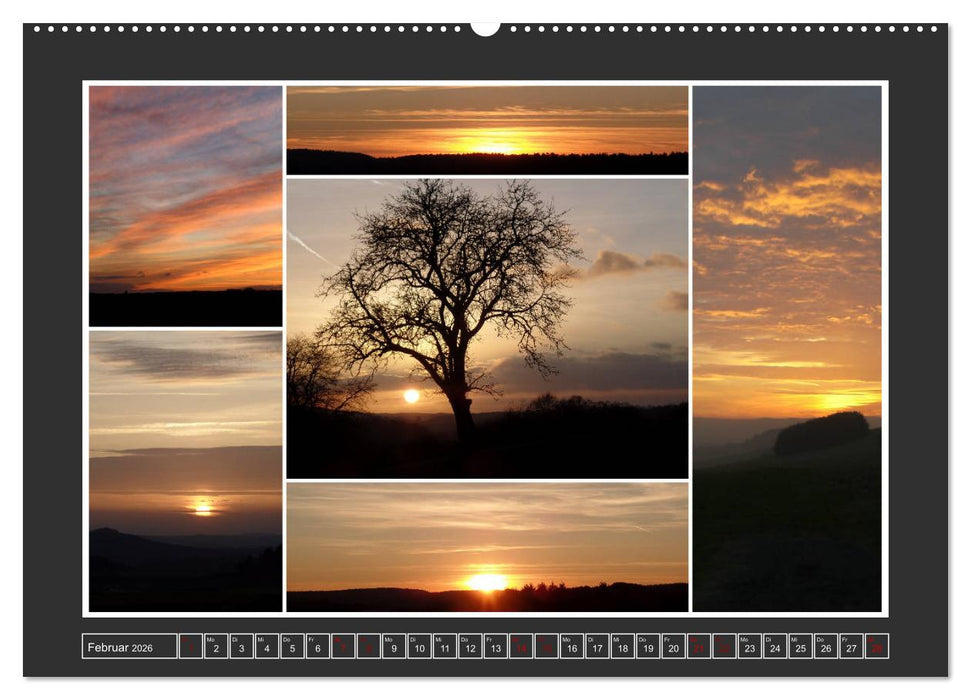Select the red Saturday 14 cell
The image size is (971, 700).
click(x=519, y=648)
